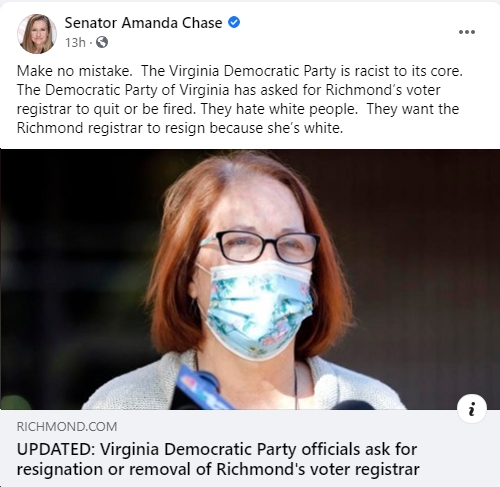Click the blue verified checkmark badge
Viewport: 500px width, 487px height.
pos(234,23)
